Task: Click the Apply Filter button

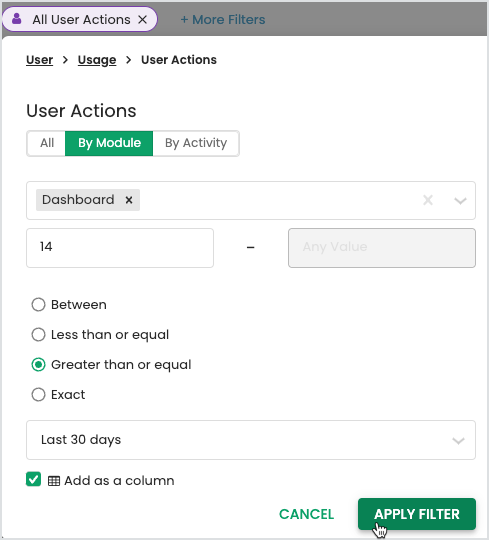Action: coord(417,514)
